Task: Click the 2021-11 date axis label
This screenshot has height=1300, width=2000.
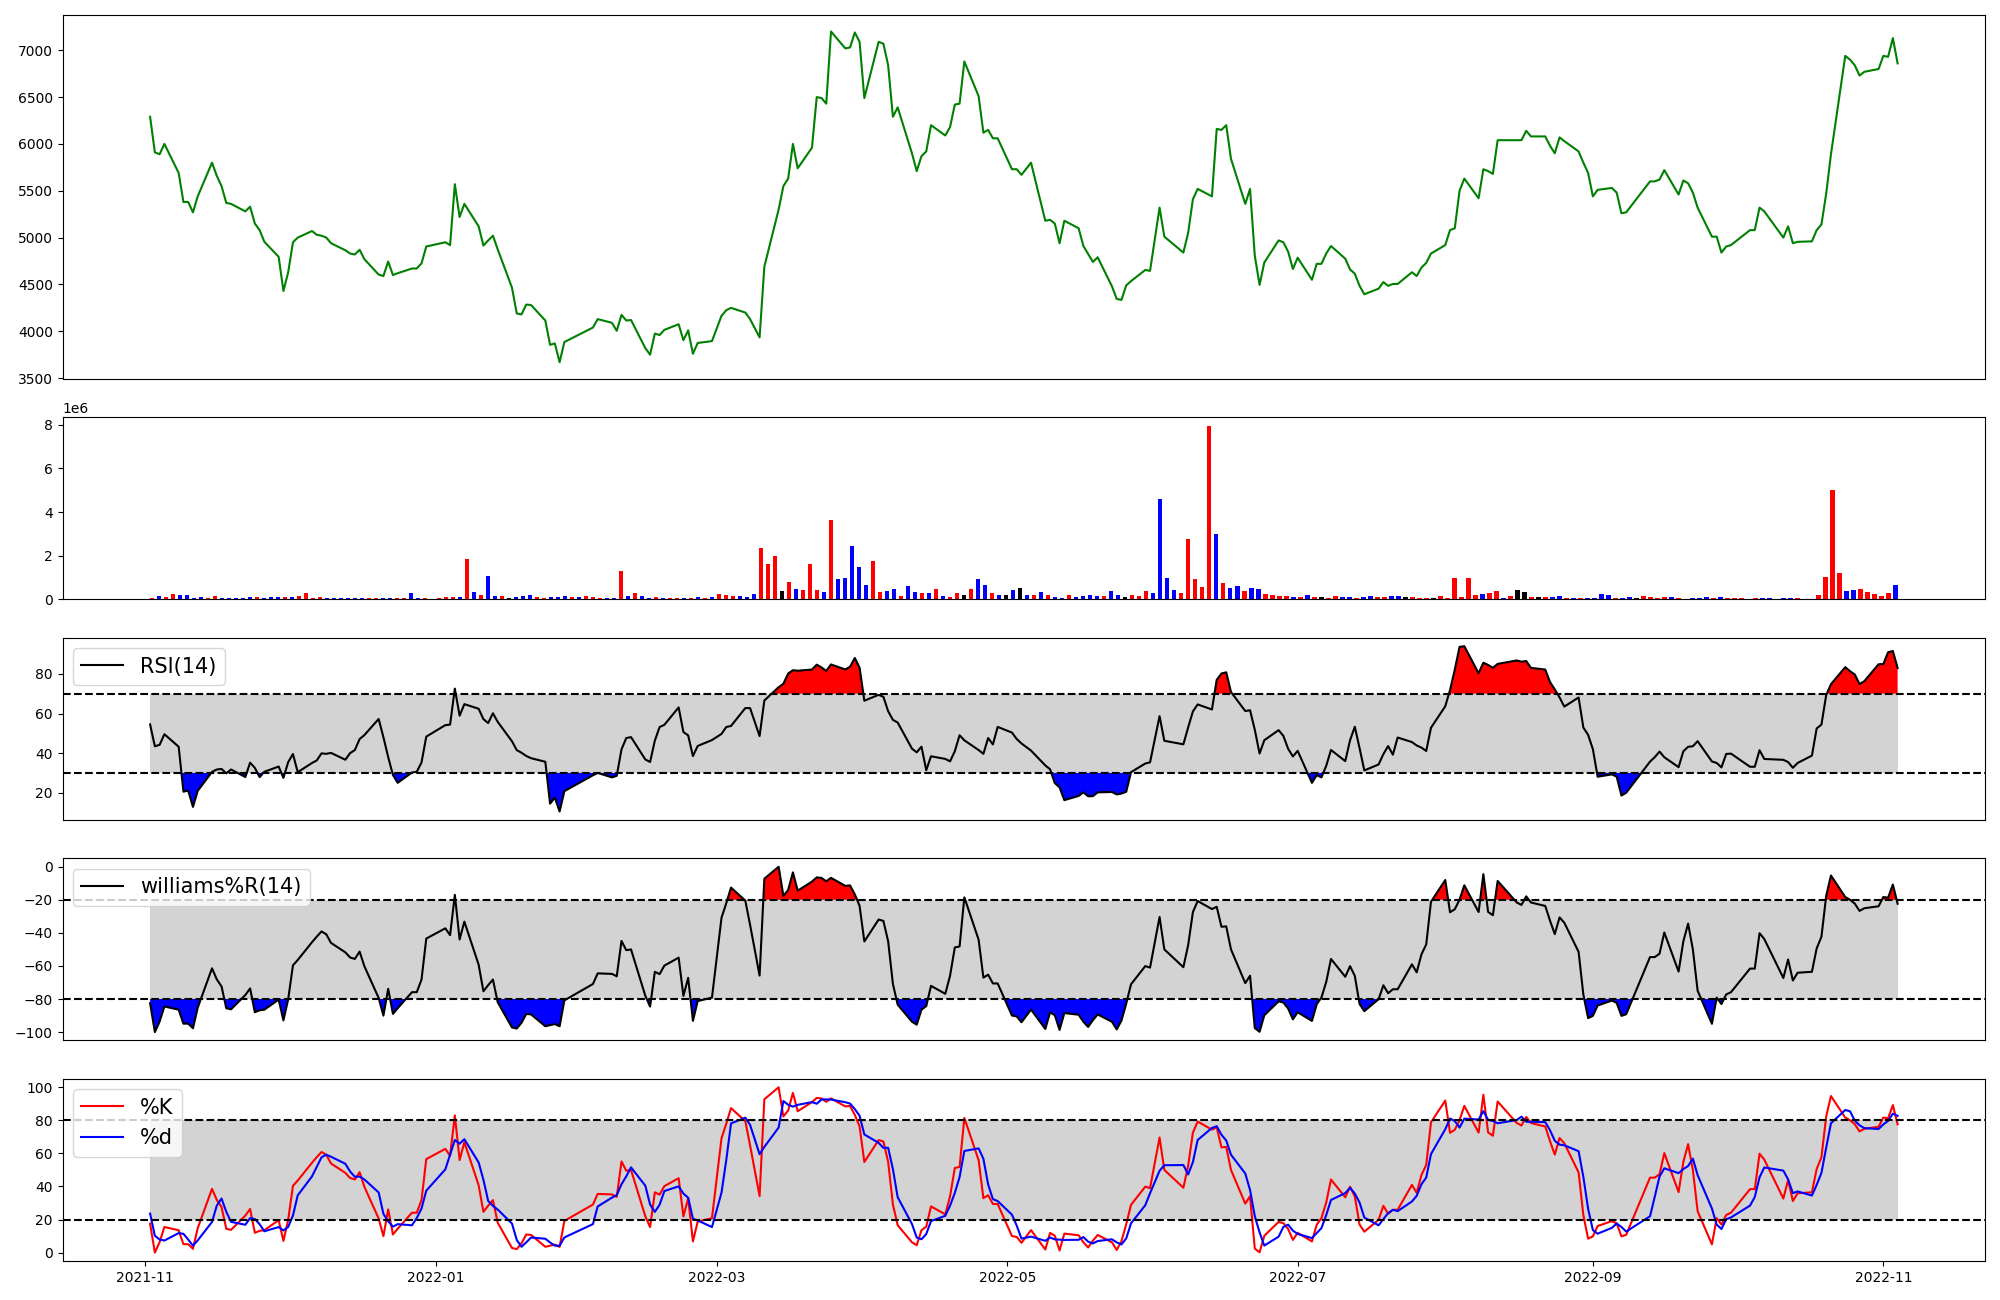Action: (146, 1277)
